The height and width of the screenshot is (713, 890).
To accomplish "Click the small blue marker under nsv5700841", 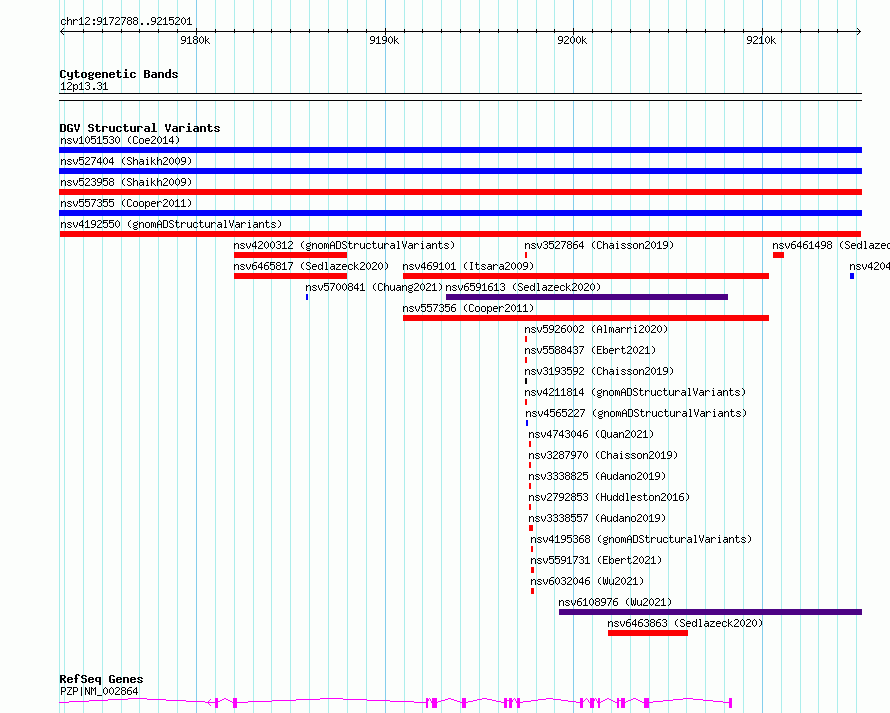I will click(307, 297).
